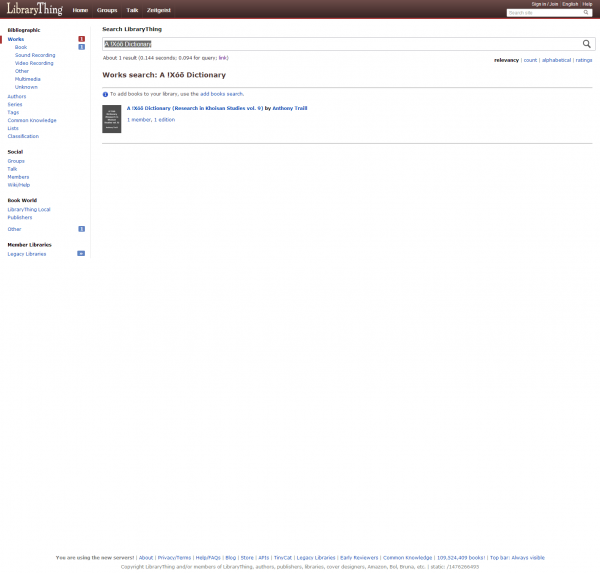Sort results by relevancy

coord(506,60)
